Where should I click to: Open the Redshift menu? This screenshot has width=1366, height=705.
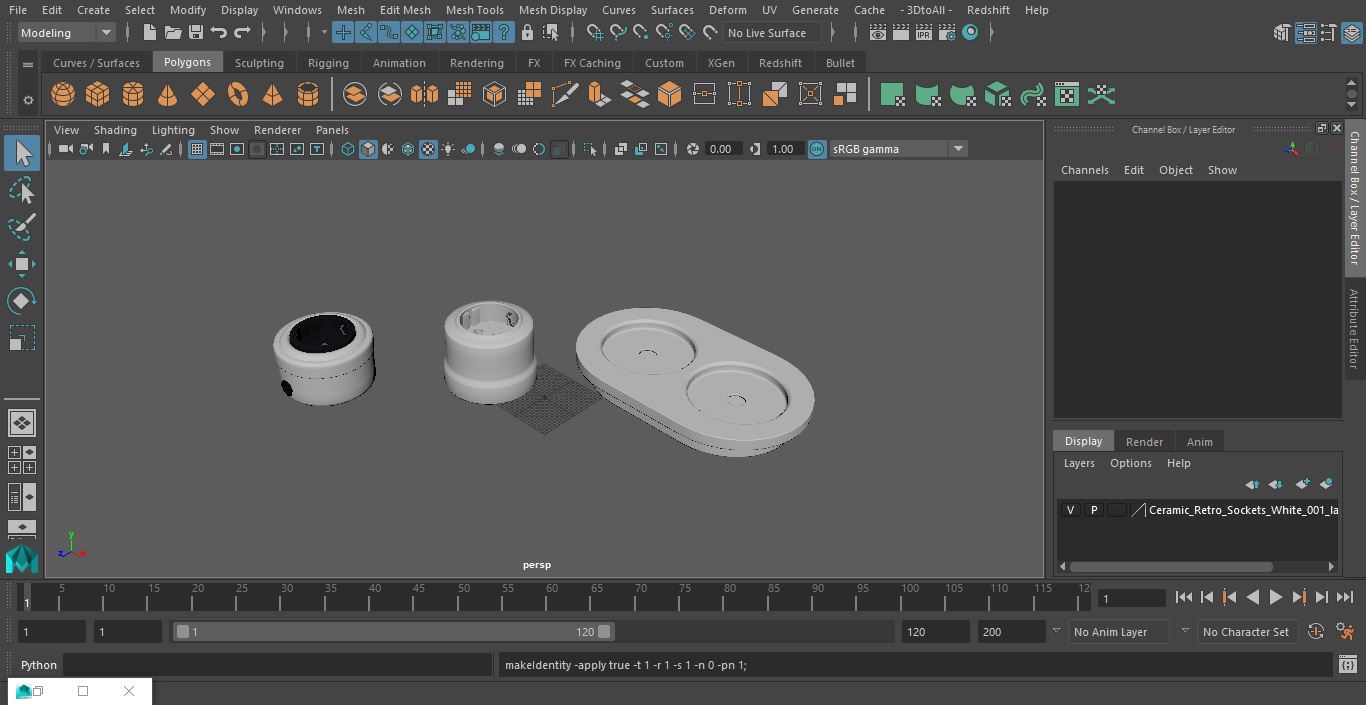click(988, 10)
